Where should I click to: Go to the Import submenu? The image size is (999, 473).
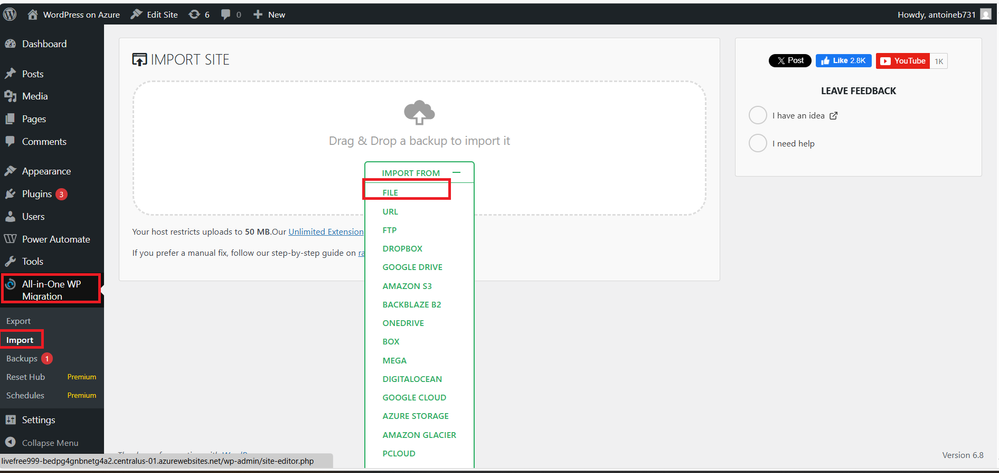tap(20, 340)
